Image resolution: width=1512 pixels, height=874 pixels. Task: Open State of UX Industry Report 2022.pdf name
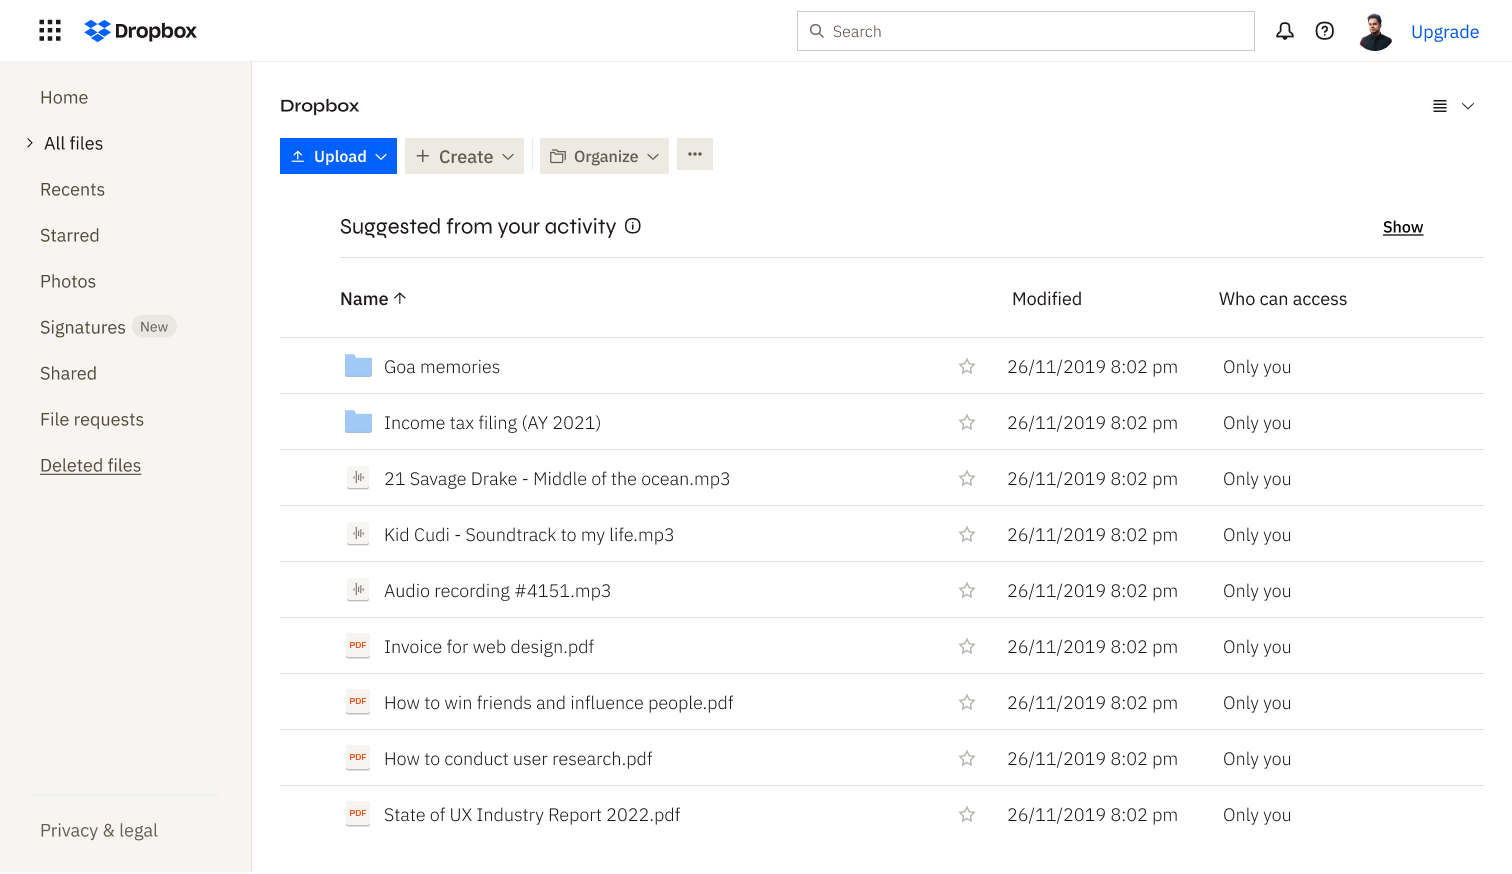(x=532, y=814)
